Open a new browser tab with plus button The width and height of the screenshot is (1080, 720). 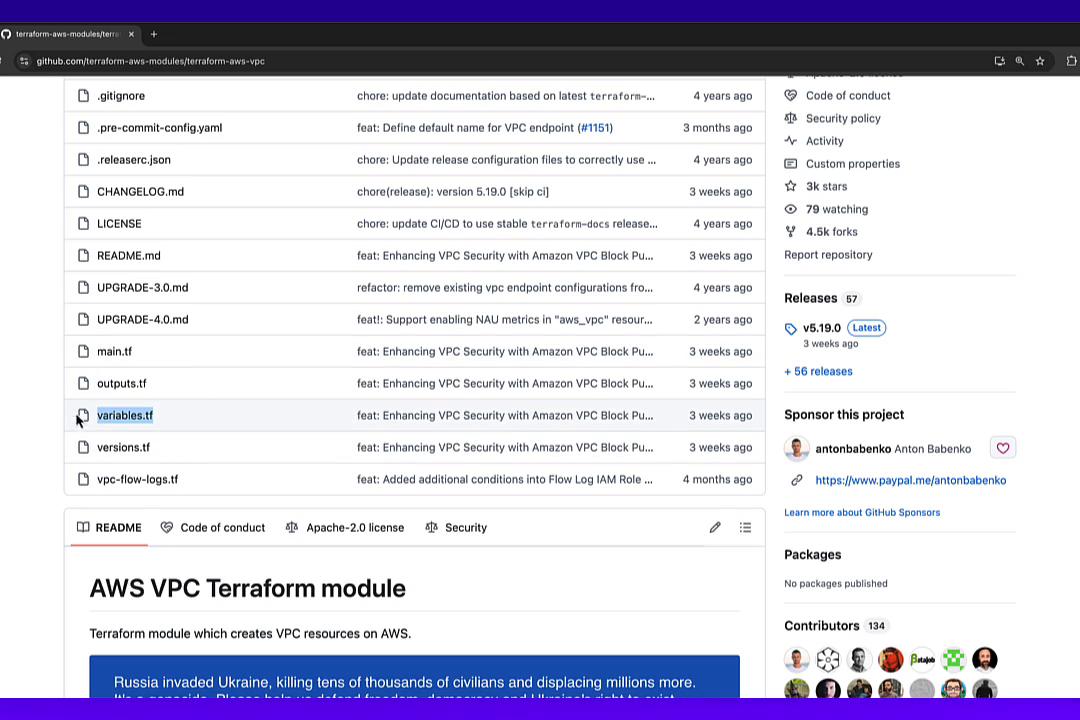click(x=154, y=34)
